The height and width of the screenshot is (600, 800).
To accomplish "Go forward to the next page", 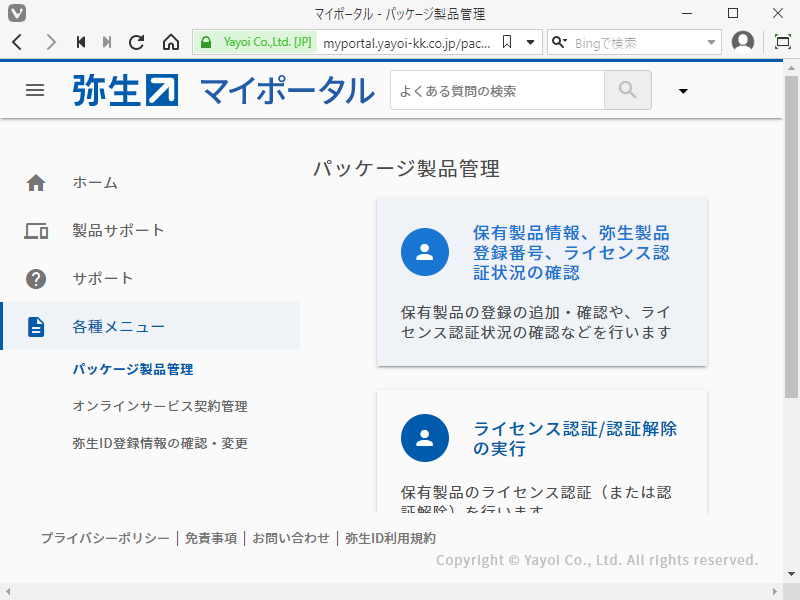I will pos(51,42).
